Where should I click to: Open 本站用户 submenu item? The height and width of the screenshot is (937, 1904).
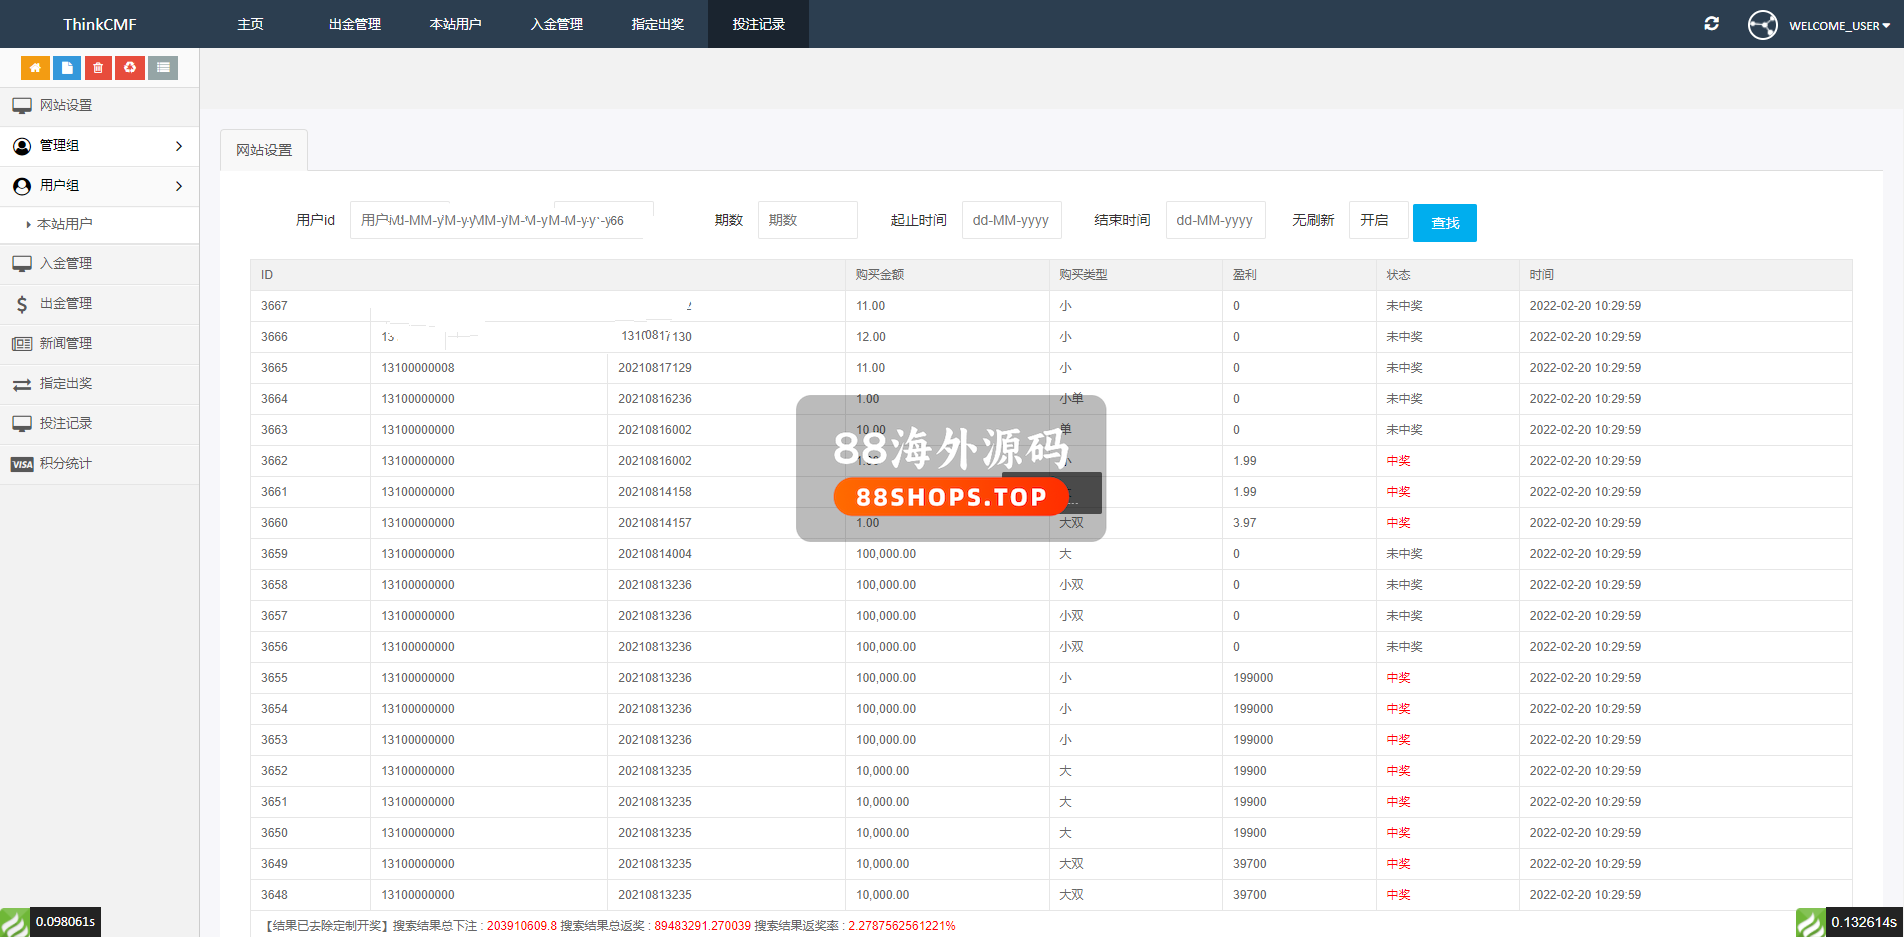65,224
